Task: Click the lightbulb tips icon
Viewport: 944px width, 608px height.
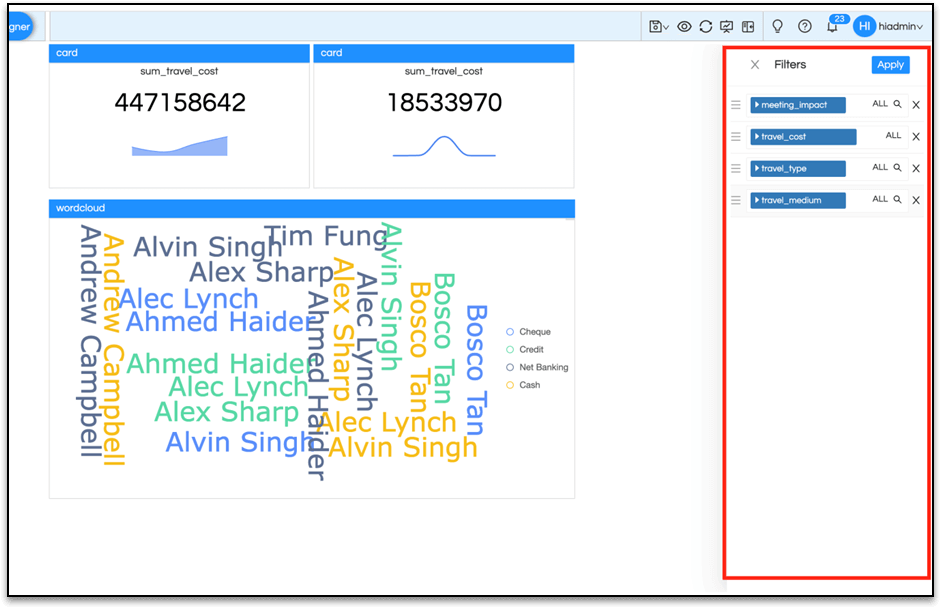Action: (x=777, y=26)
